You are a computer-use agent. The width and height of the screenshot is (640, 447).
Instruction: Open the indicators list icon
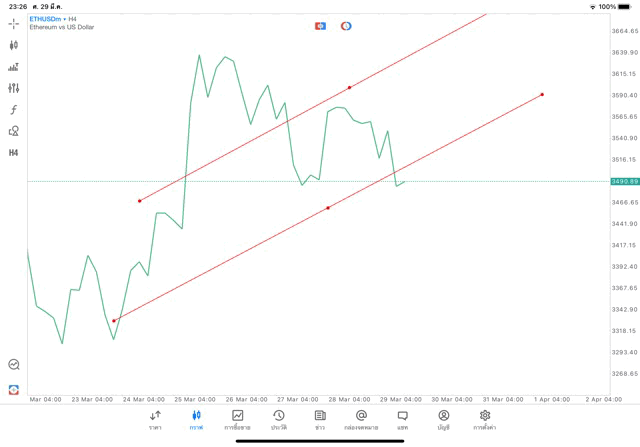[14, 67]
